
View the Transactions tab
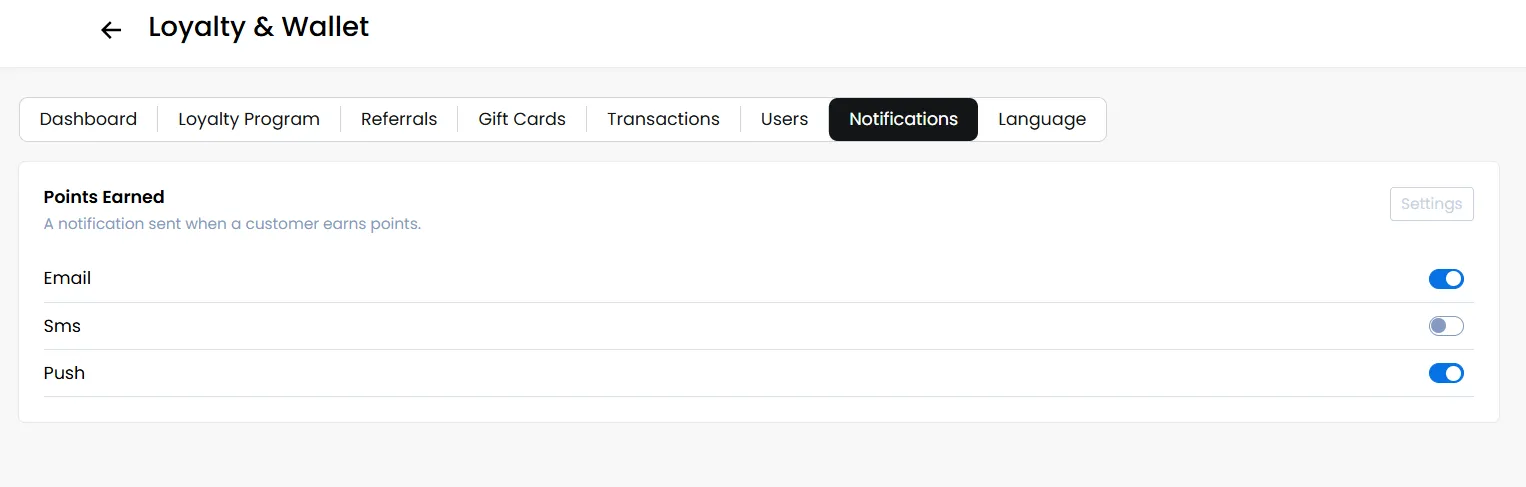pos(663,119)
